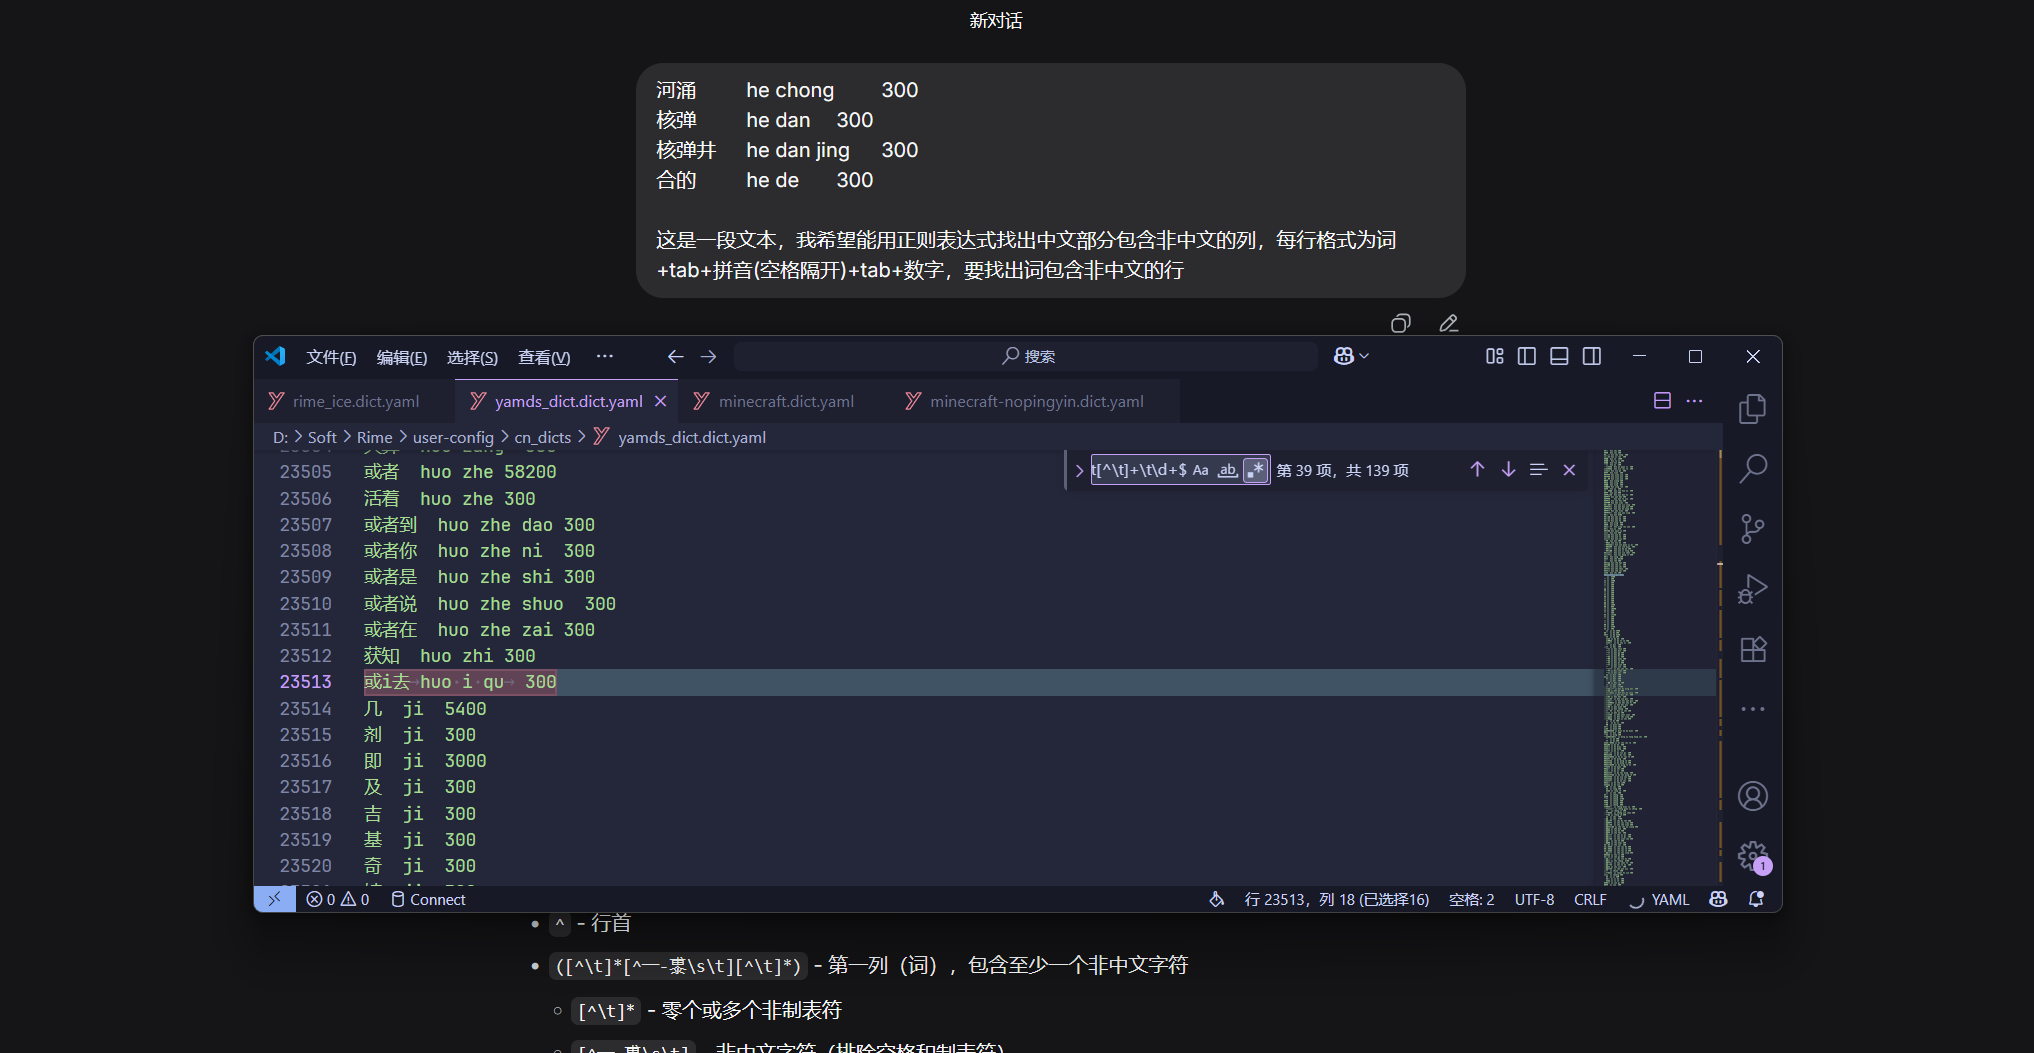Open the 文件(F) menu

coord(331,357)
